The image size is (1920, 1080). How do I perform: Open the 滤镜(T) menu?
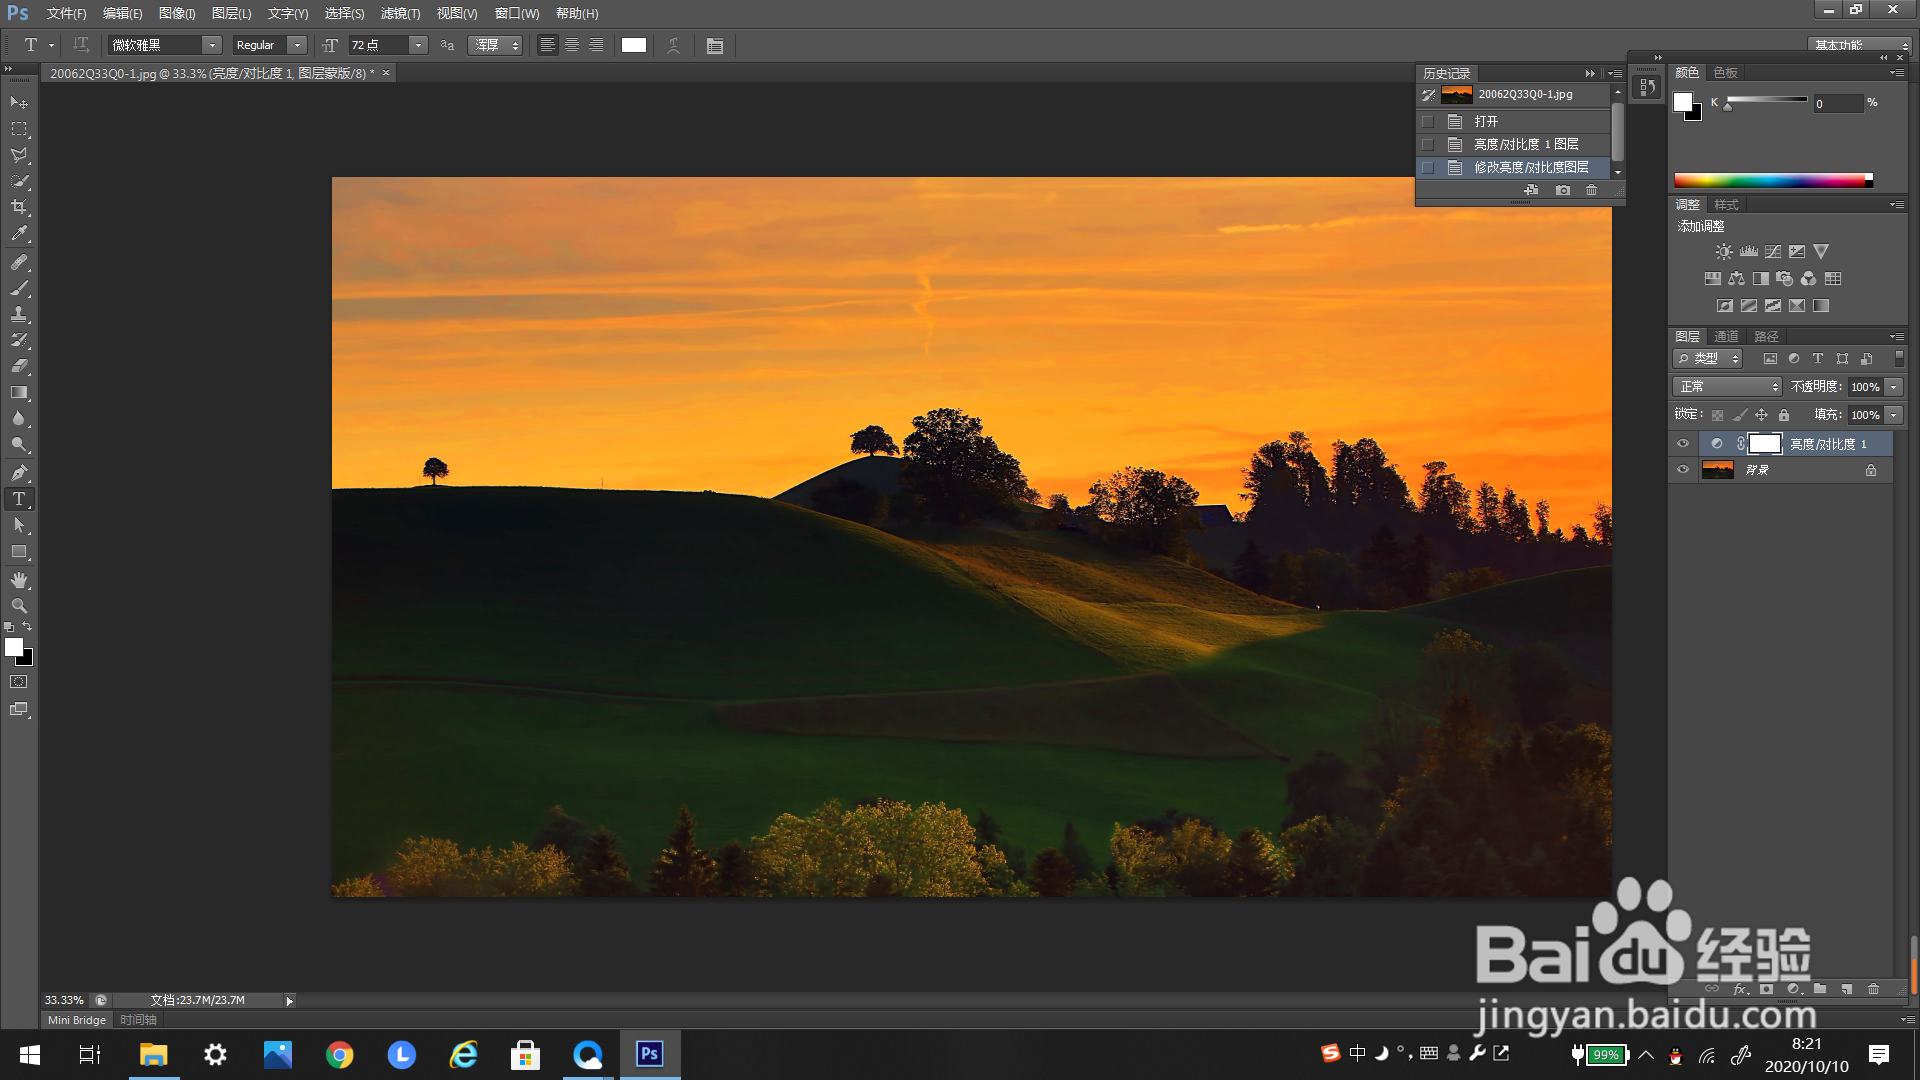[400, 13]
